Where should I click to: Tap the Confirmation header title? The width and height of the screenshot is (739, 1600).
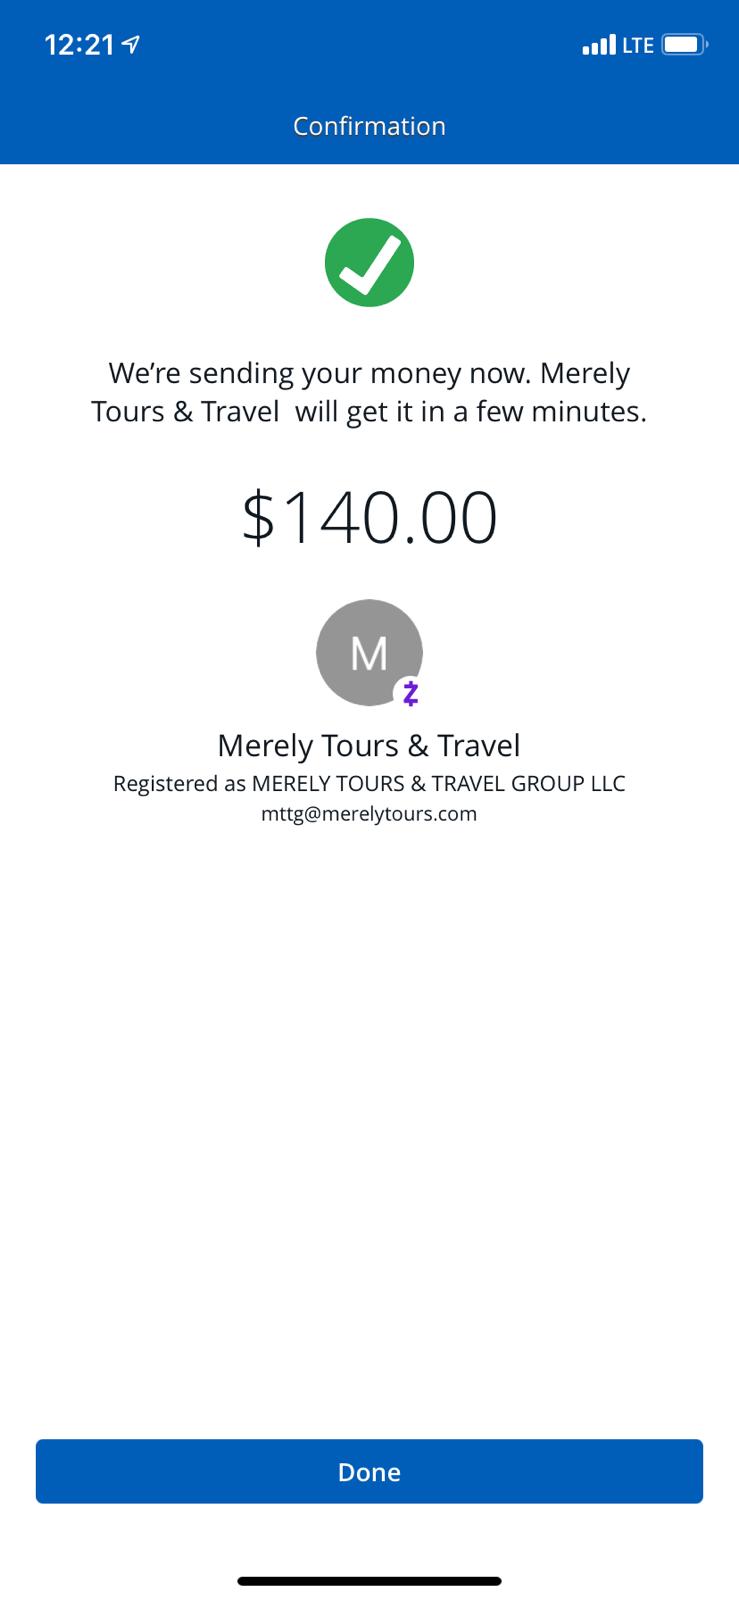(369, 126)
